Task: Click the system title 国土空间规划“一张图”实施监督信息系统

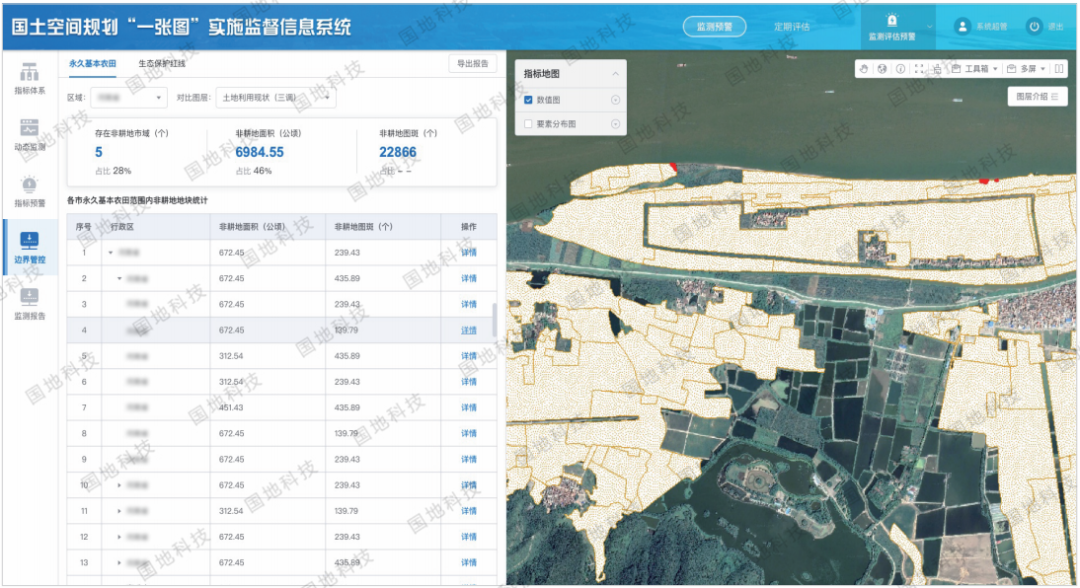Action: 181,27
